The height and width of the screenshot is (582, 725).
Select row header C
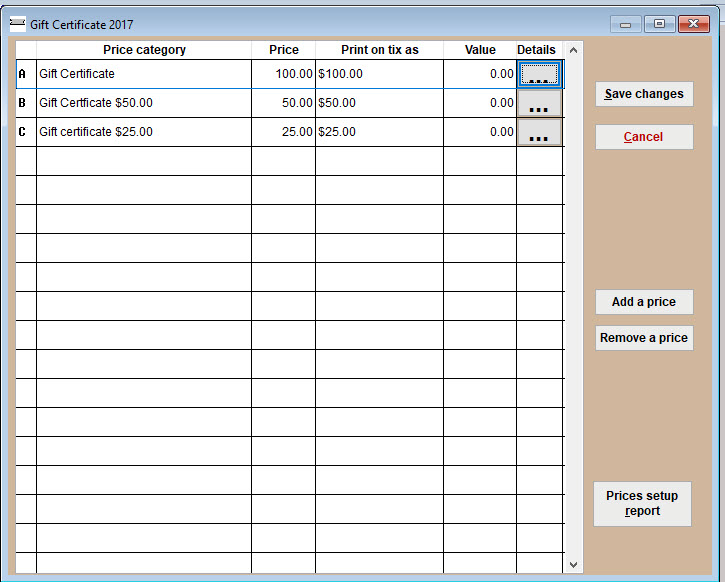pos(26,132)
